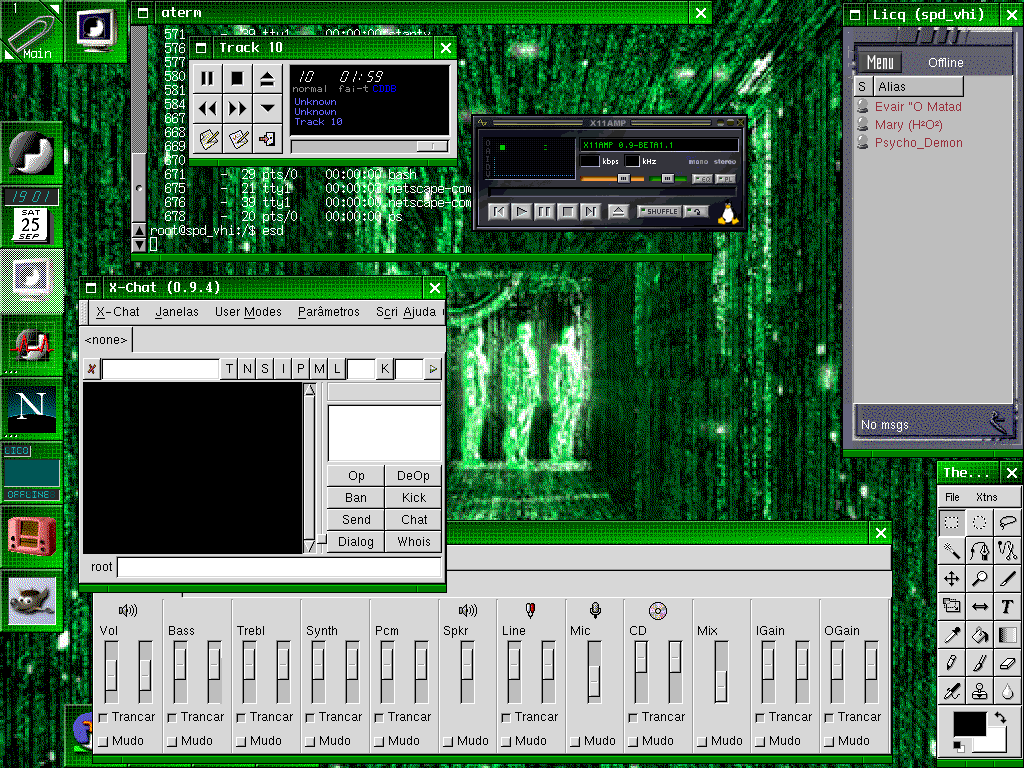Click the Whois button in X-Chat

click(x=414, y=542)
